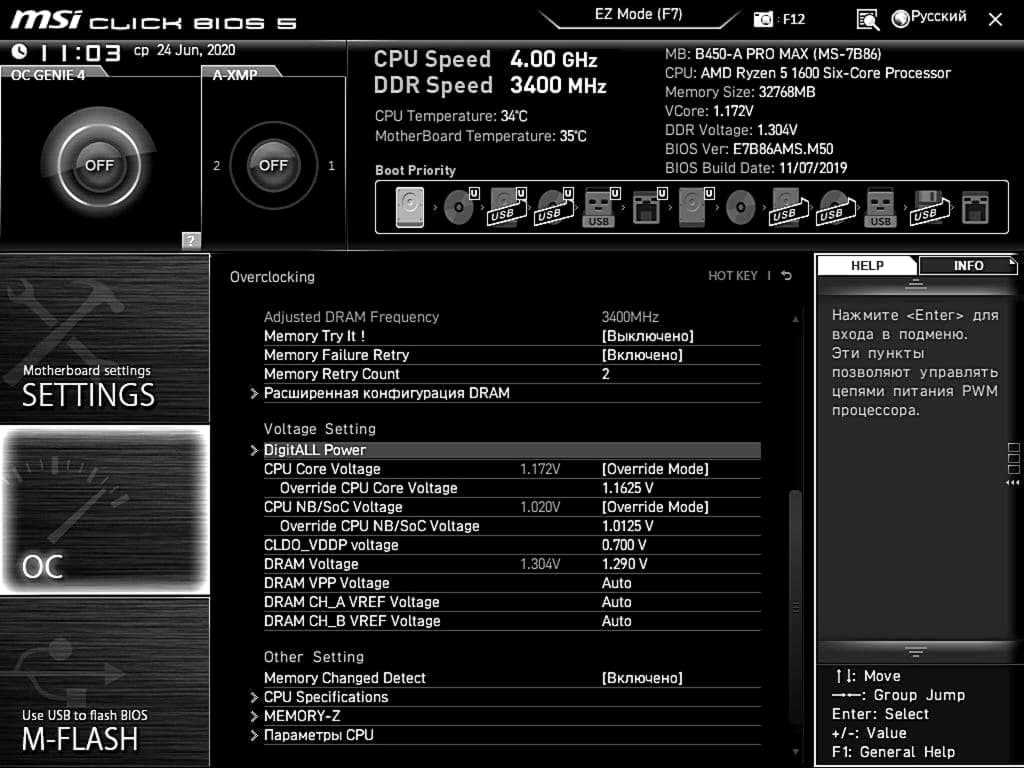Open CPU Core Voltage Override Mode dropdown
This screenshot has height=768, width=1024.
655,469
